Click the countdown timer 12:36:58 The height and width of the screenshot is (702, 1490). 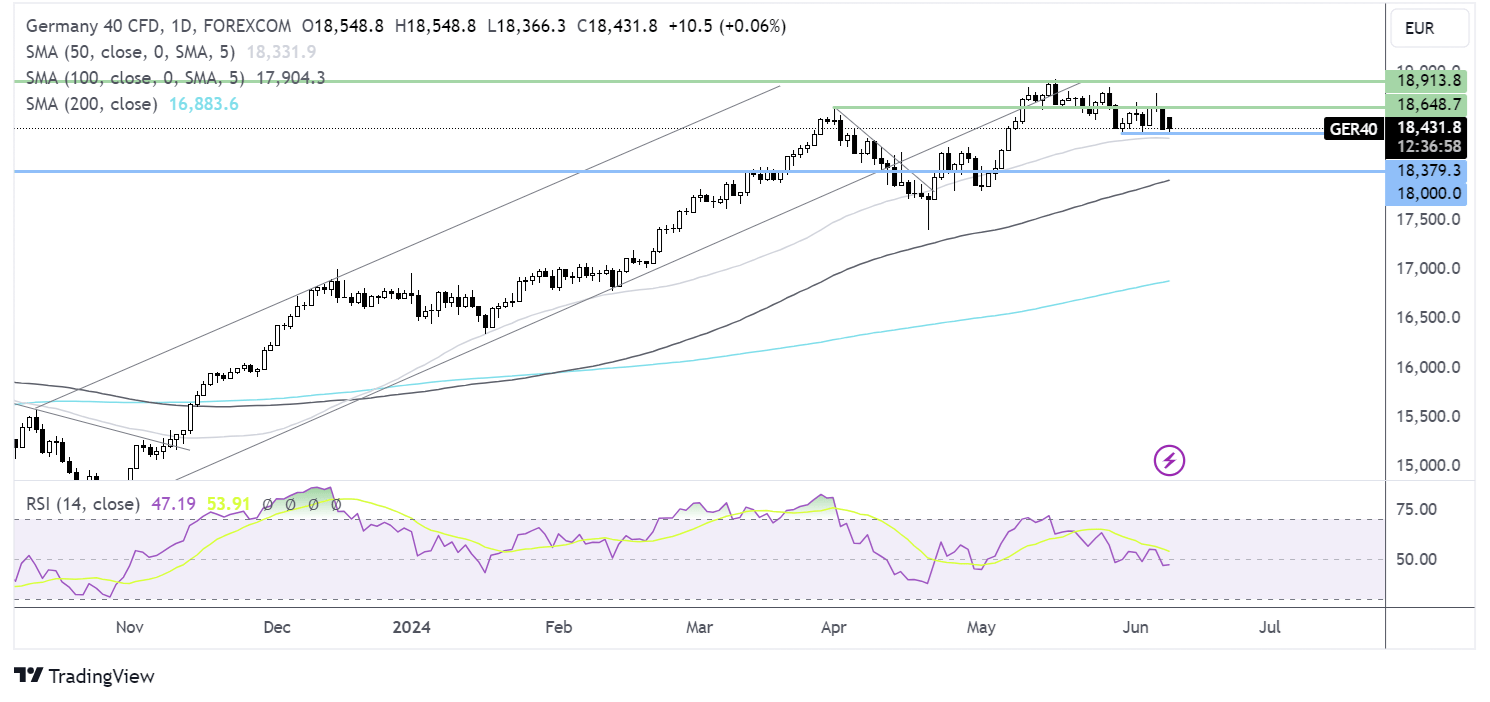(1428, 147)
